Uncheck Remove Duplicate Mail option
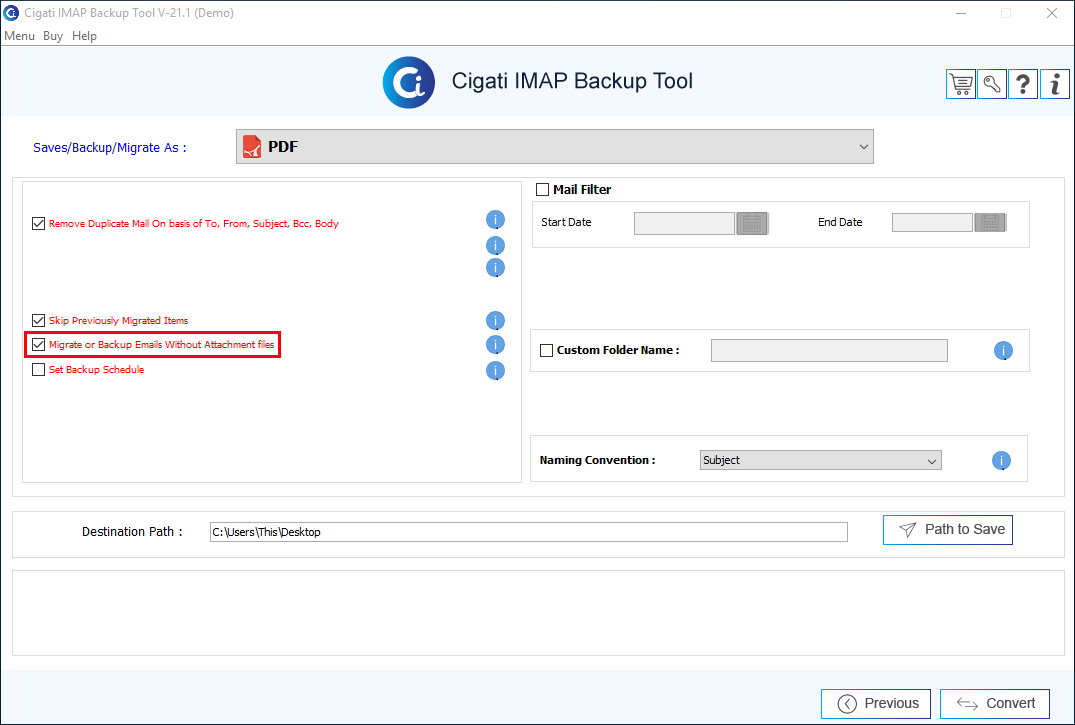Screen dimensions: 1075x725 pos(38,224)
